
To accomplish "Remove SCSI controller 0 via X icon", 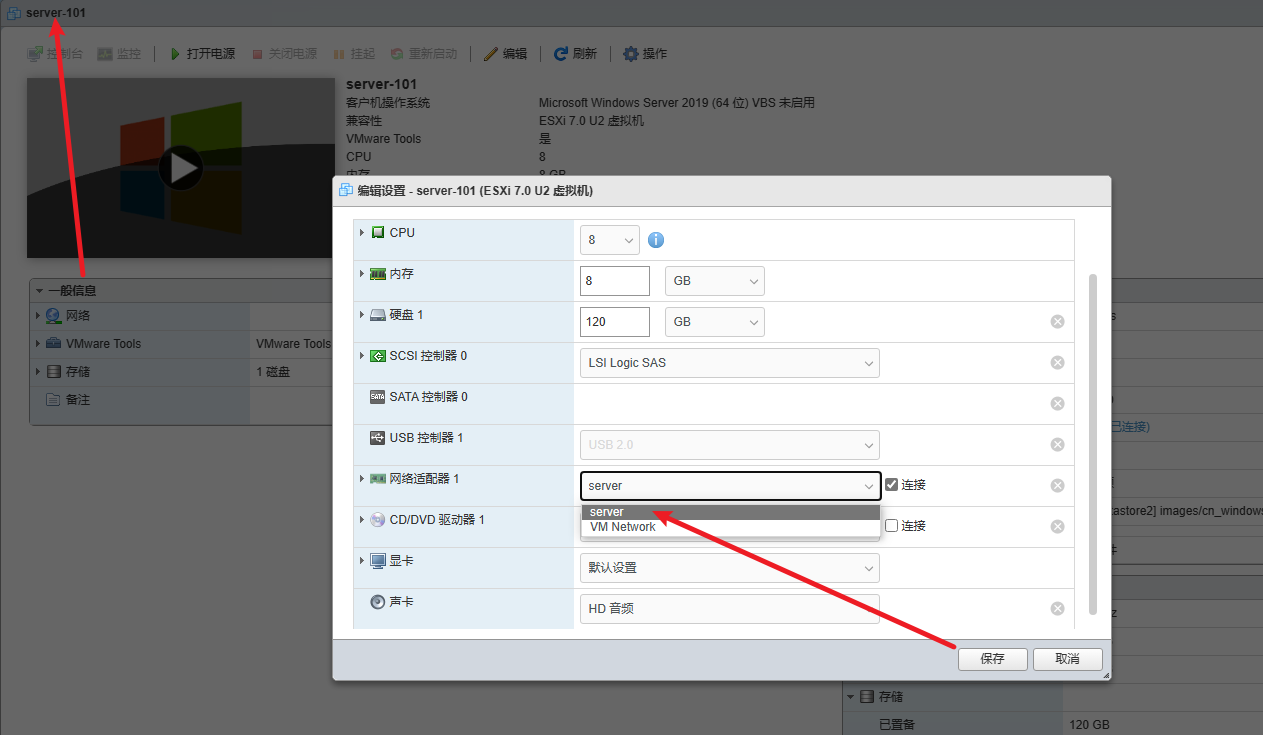I will [1057, 363].
